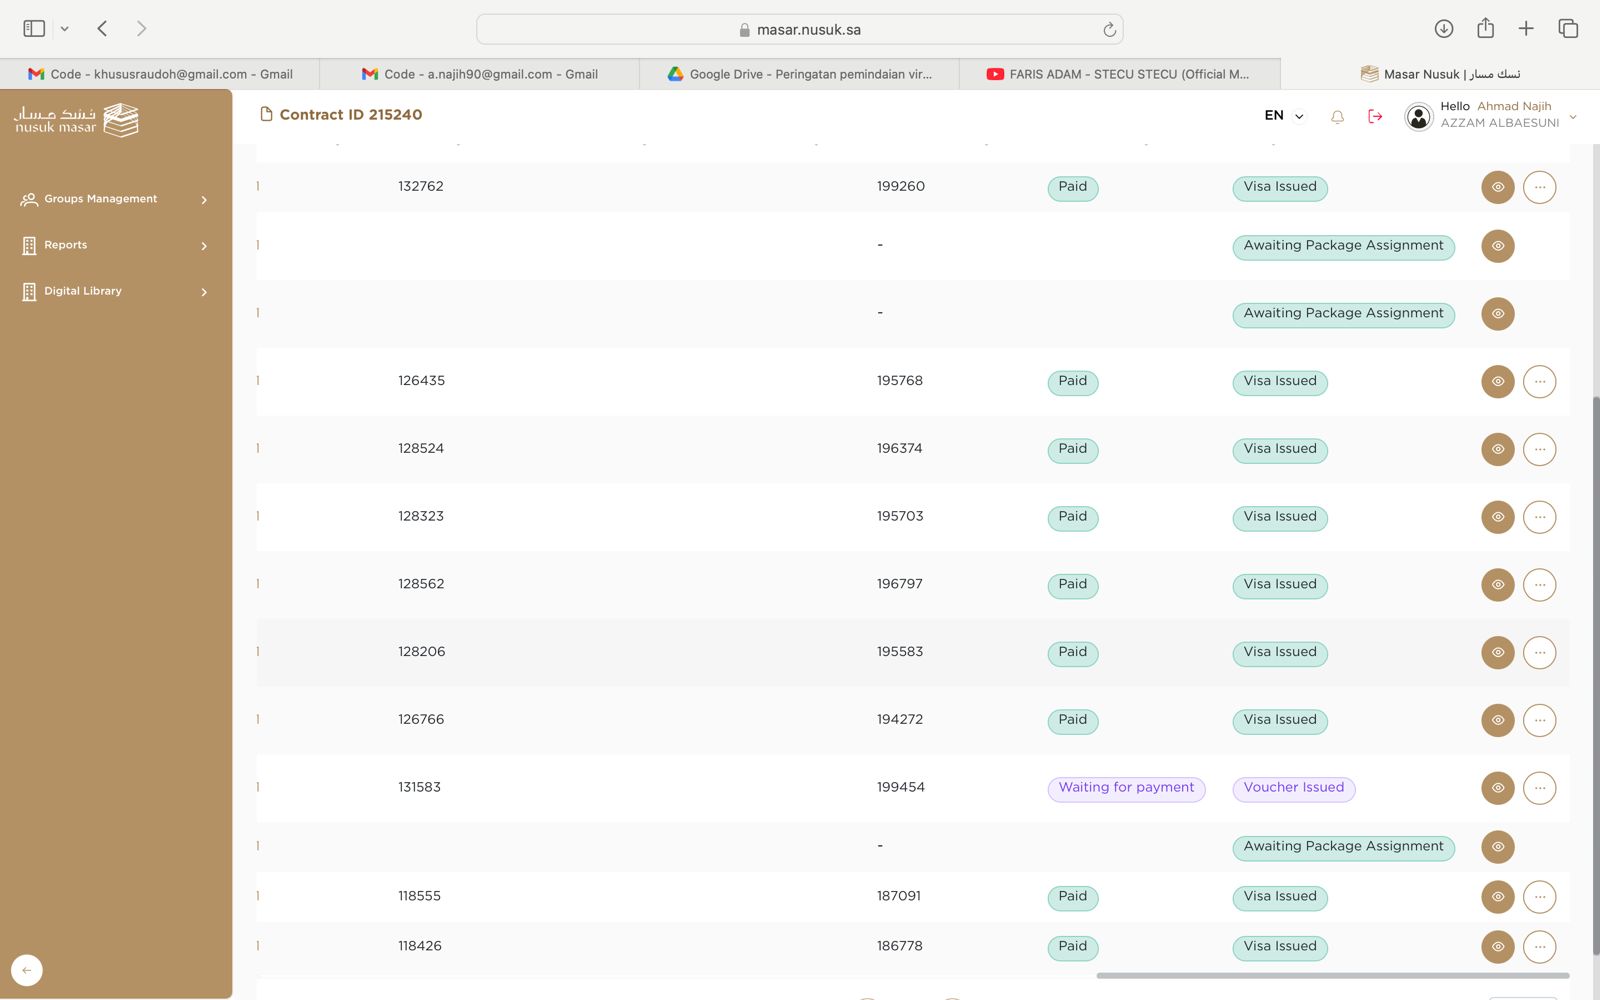Click the notification bell icon
Image resolution: width=1600 pixels, height=1000 pixels.
click(1337, 117)
